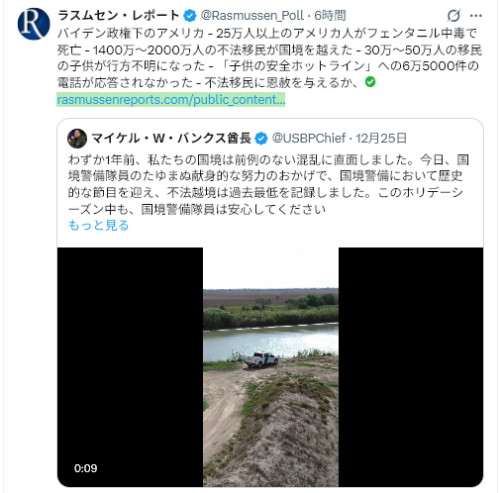Play the border patrol truck video
This screenshot has height=493, width=500.
coord(270,367)
